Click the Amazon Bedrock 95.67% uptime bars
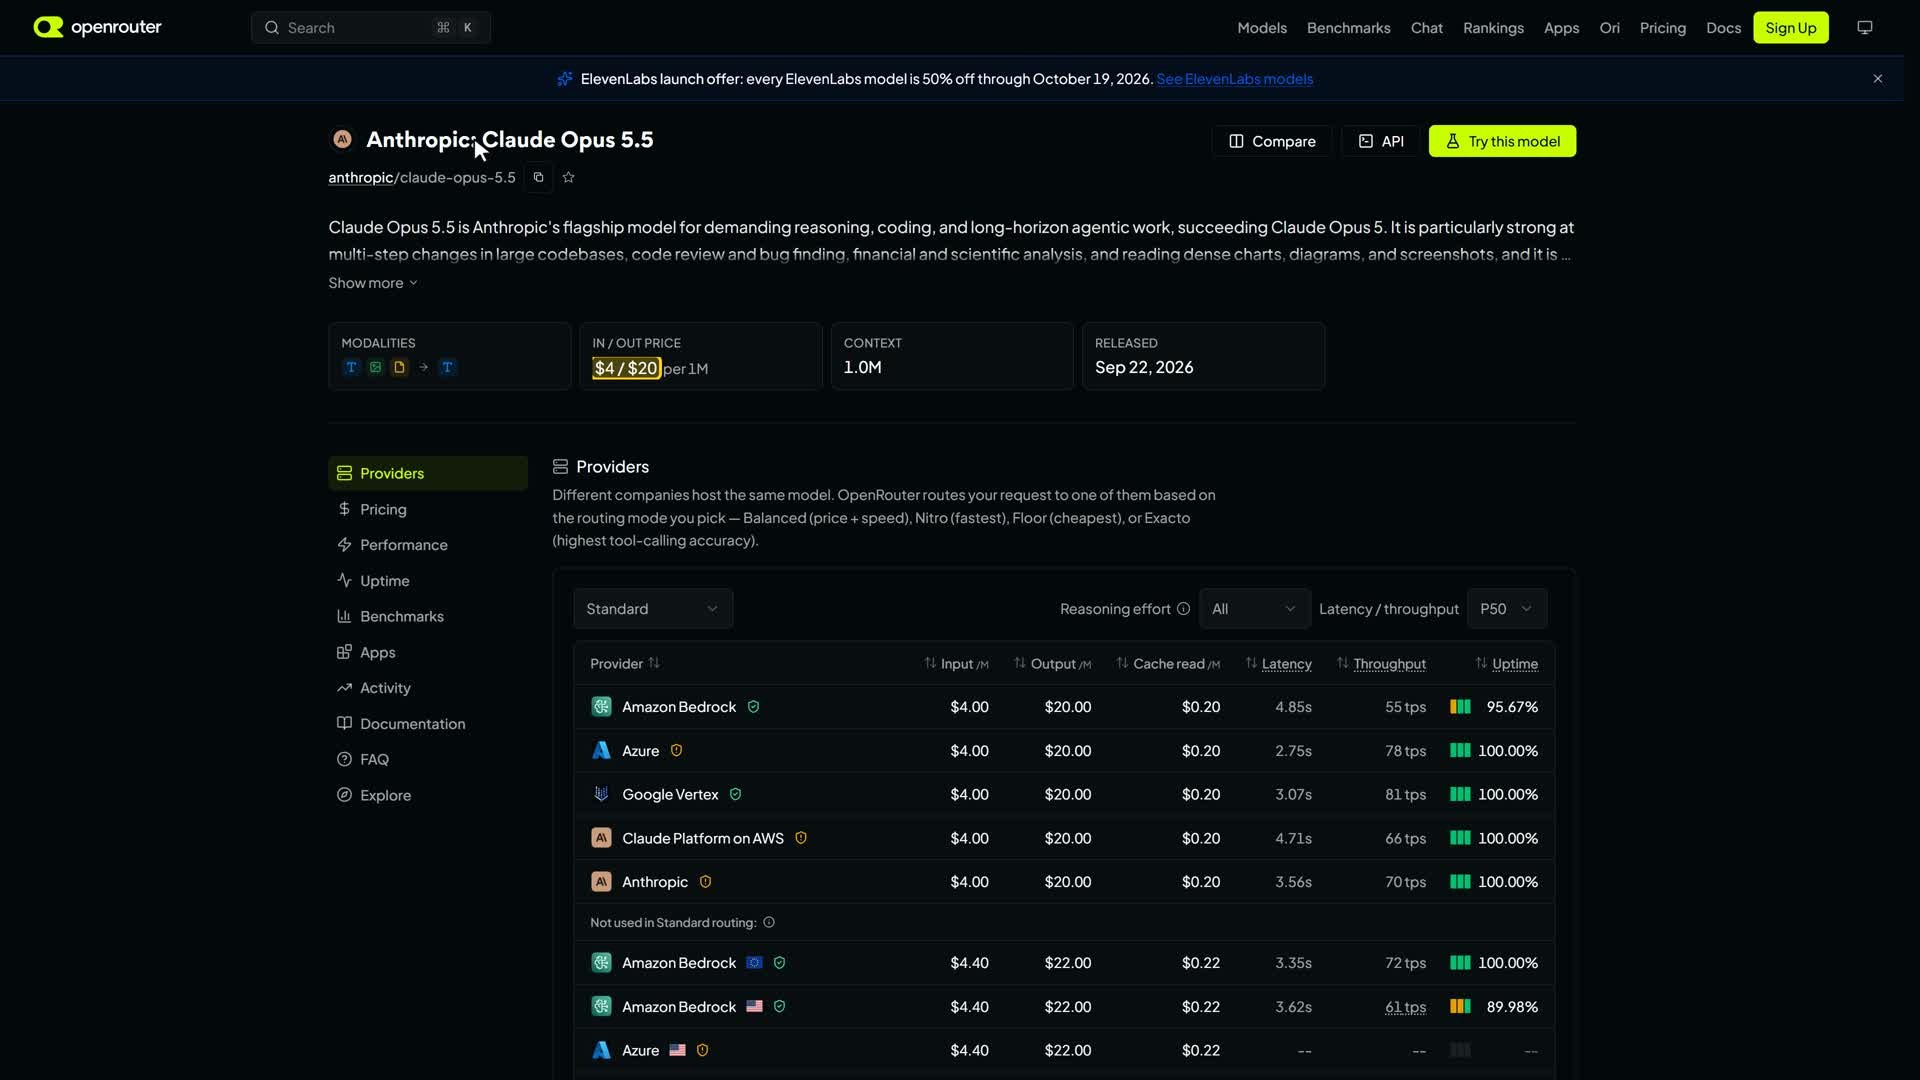1920x1080 pixels. coord(1460,707)
